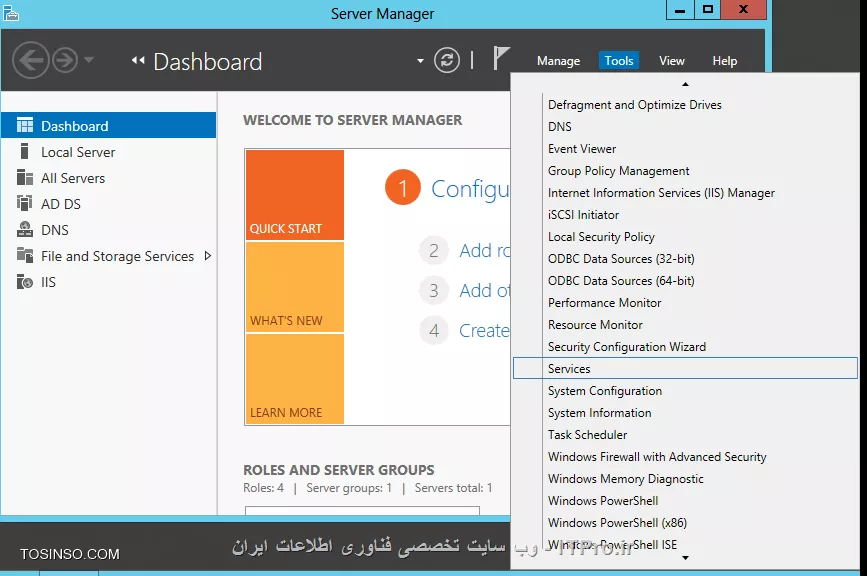Open System Information
The image size is (867, 576).
[685, 413]
